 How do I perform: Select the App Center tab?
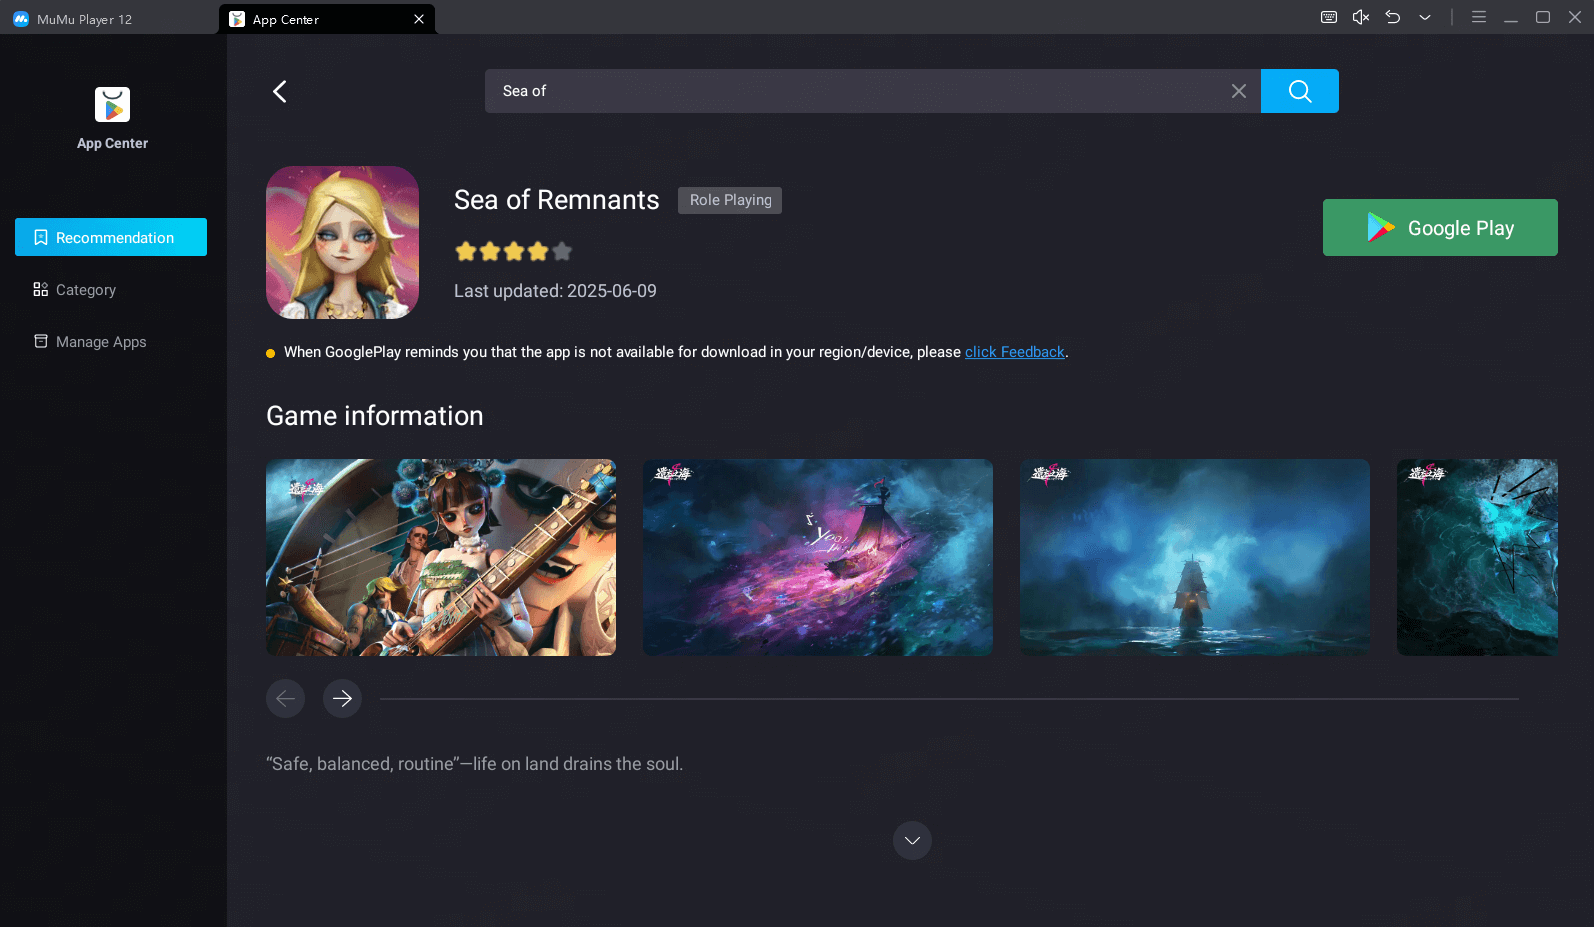(326, 19)
